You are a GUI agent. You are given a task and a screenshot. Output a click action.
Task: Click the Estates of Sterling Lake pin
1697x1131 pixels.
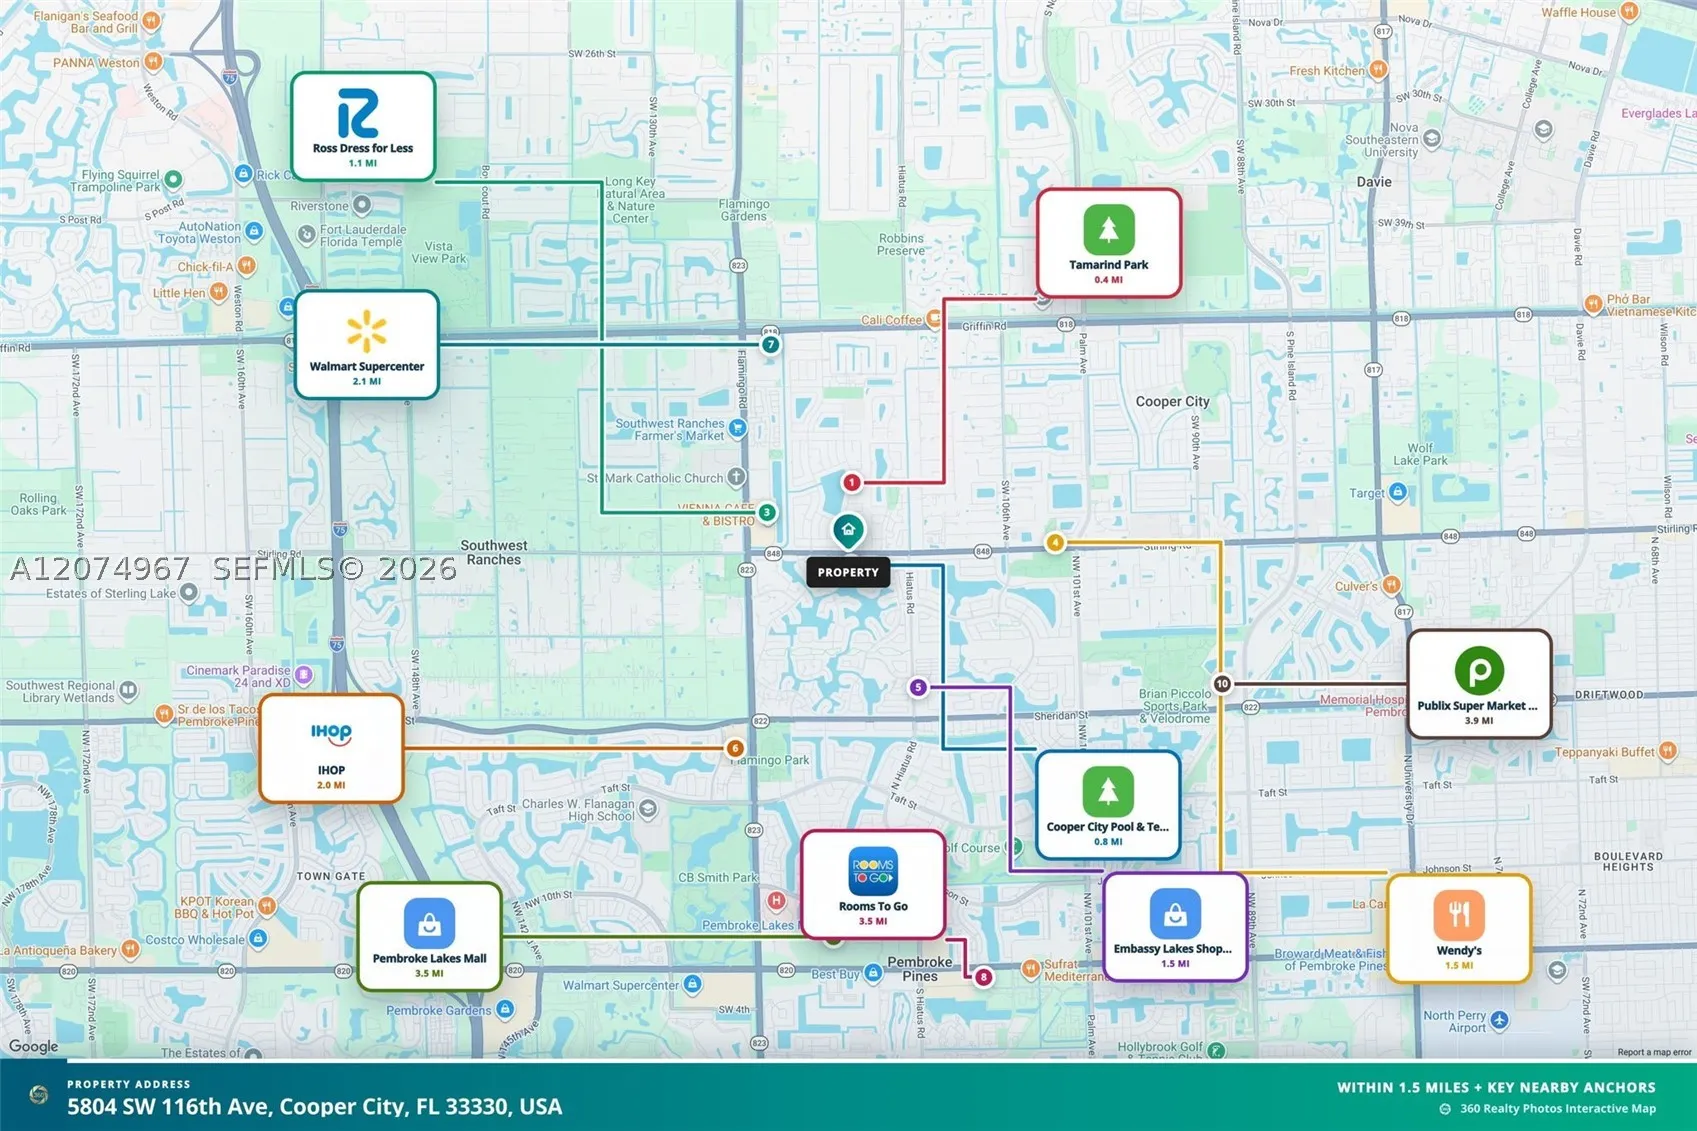point(189,593)
